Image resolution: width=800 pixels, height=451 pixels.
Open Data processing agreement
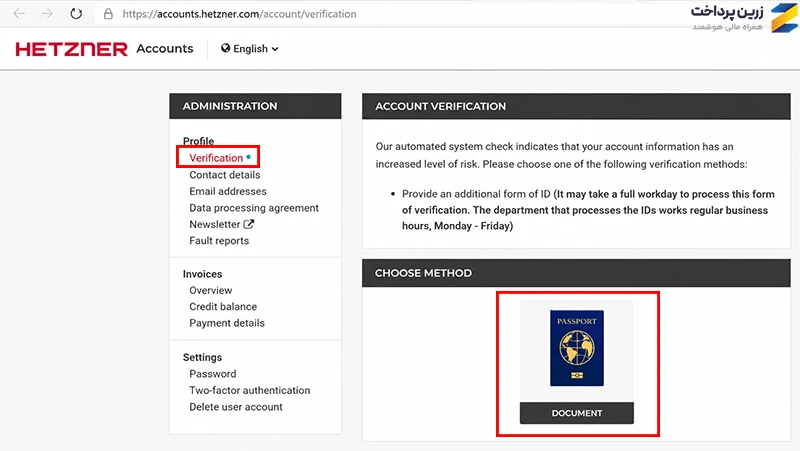point(254,208)
